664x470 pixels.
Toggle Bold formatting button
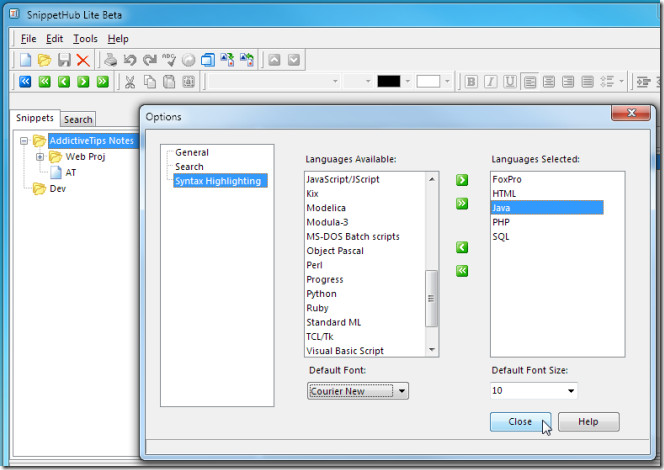click(x=471, y=82)
